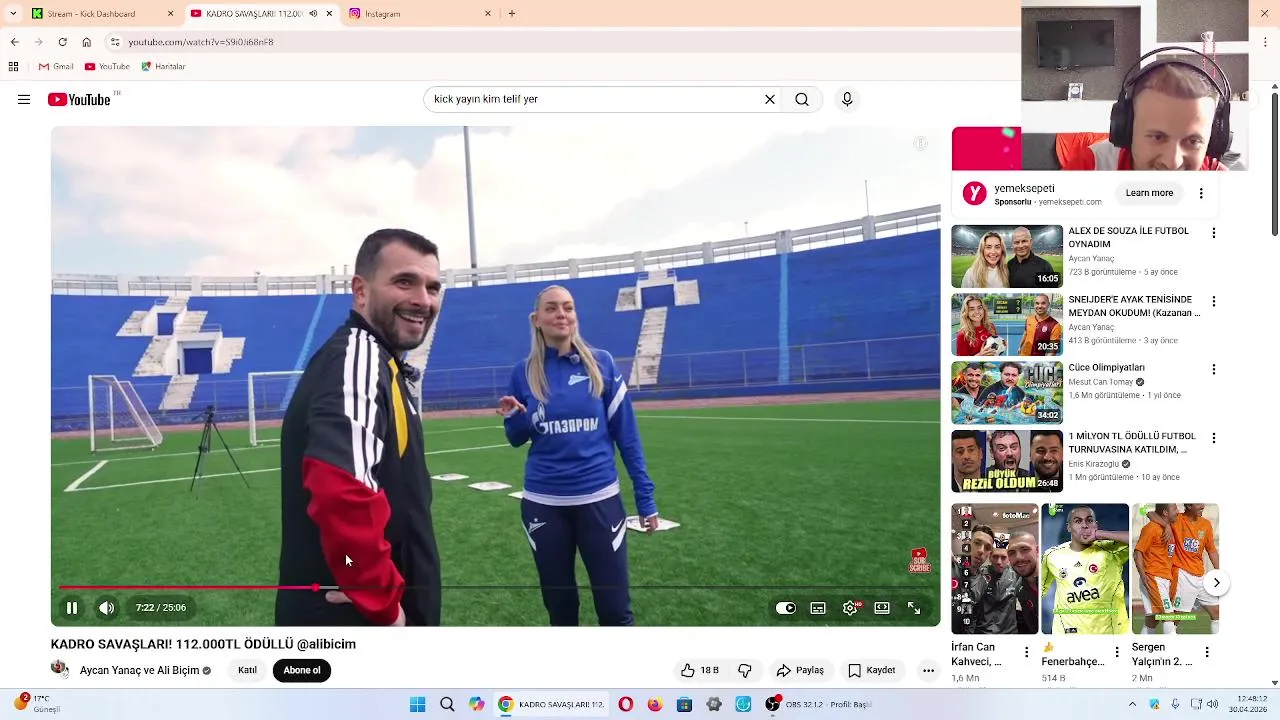1280x720 pixels.
Task: Enter fullscreen mode in the player
Action: (x=914, y=607)
